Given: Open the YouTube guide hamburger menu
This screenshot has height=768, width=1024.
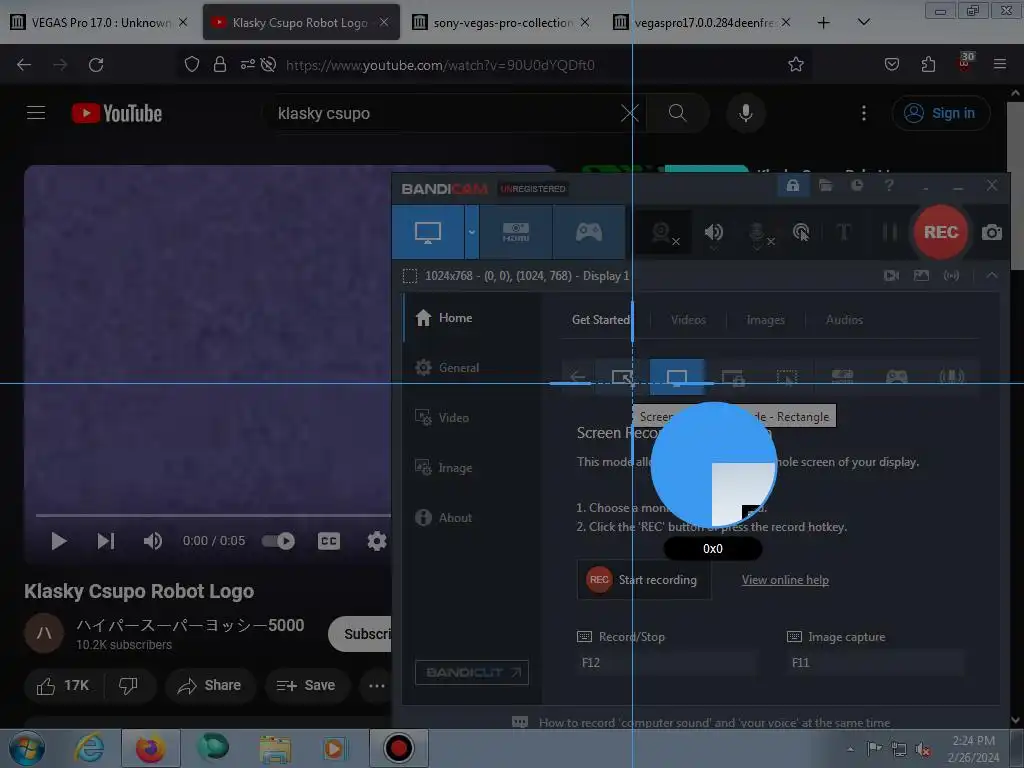Looking at the screenshot, I should pyautogui.click(x=36, y=113).
